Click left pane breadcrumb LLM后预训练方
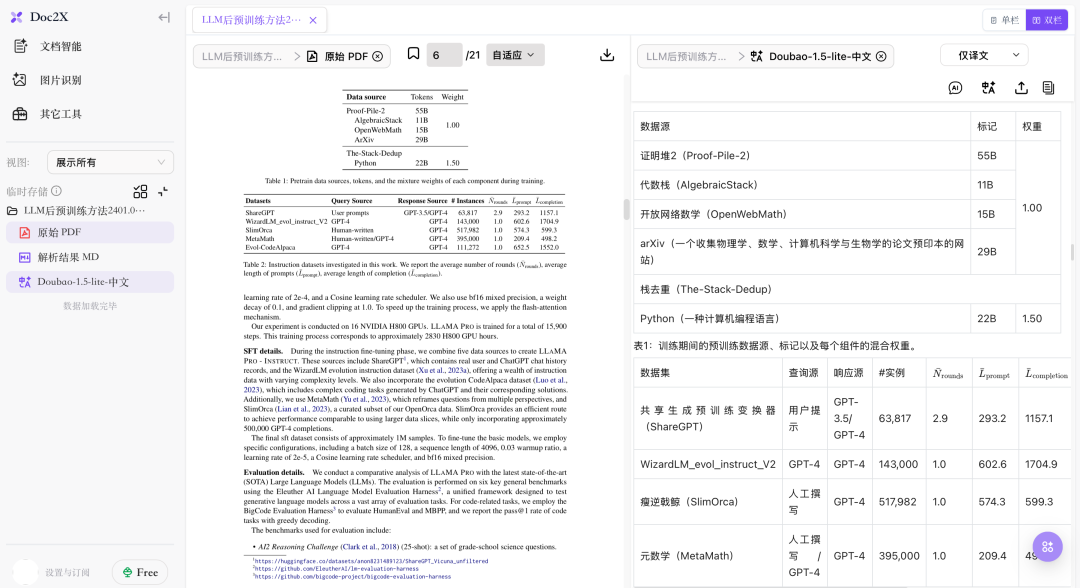 (x=242, y=56)
